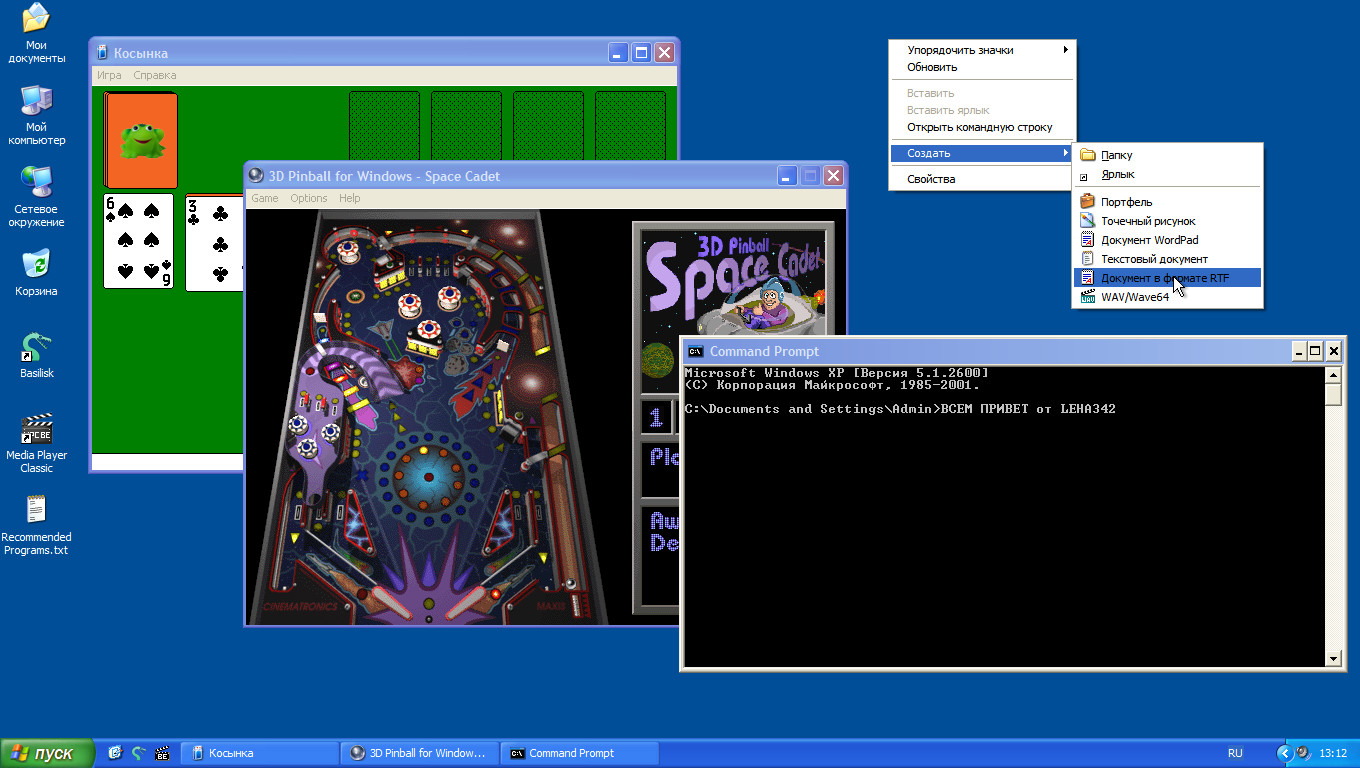
Task: Click the frog card deck in Косынка
Action: 141,140
